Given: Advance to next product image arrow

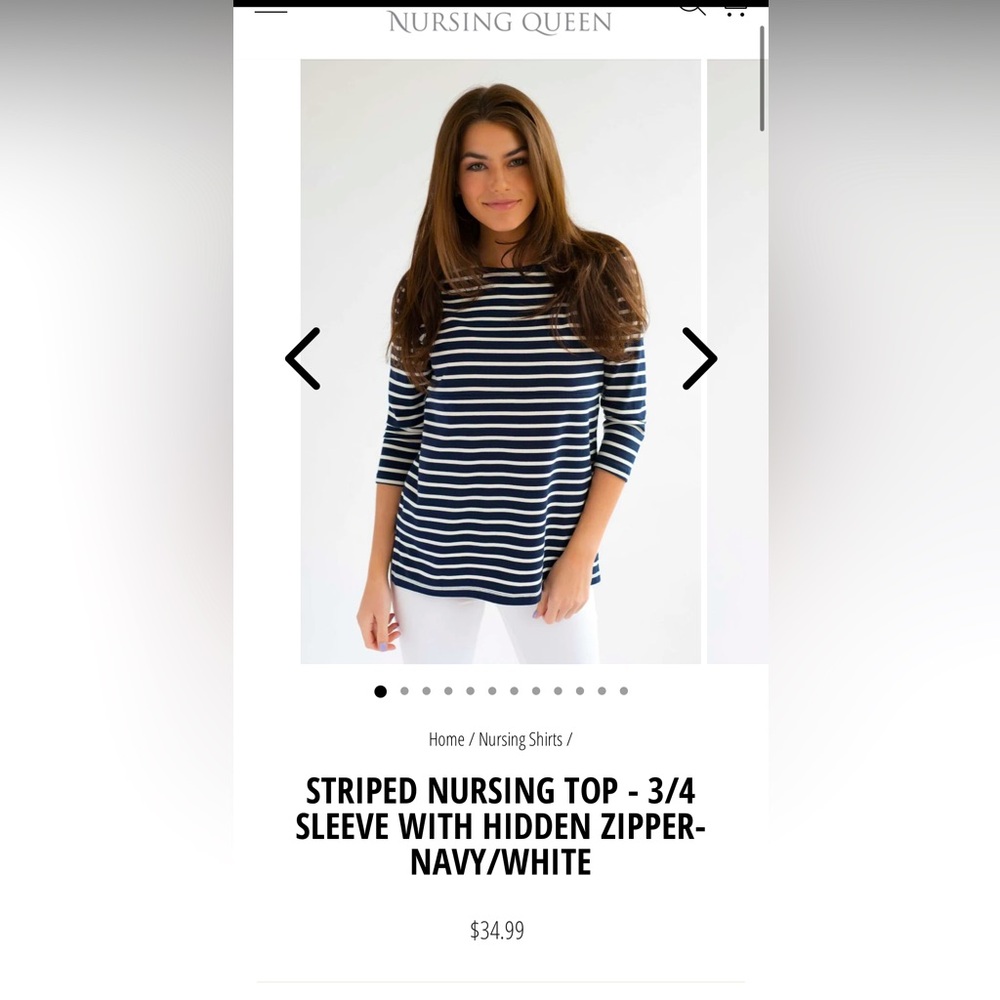Looking at the screenshot, I should point(700,358).
